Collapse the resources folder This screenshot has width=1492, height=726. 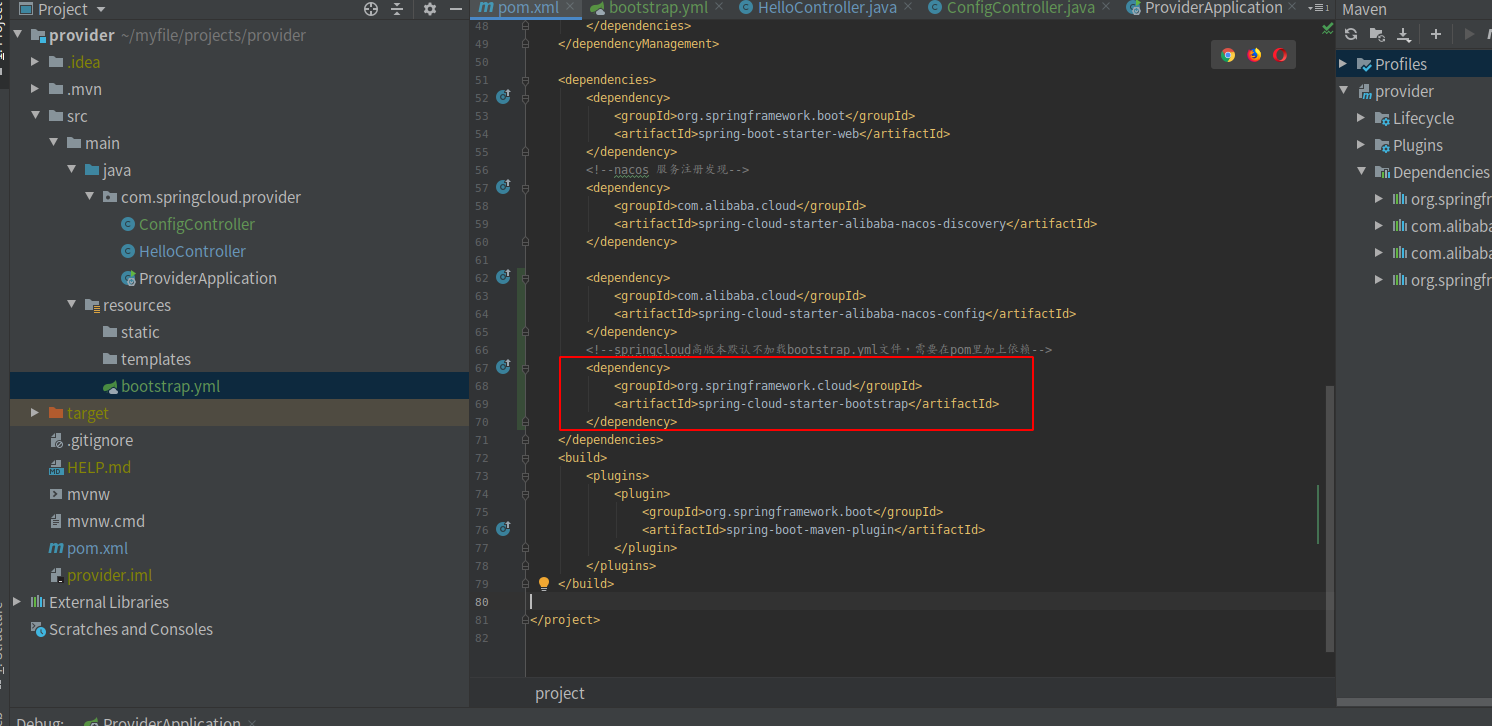click(72, 305)
